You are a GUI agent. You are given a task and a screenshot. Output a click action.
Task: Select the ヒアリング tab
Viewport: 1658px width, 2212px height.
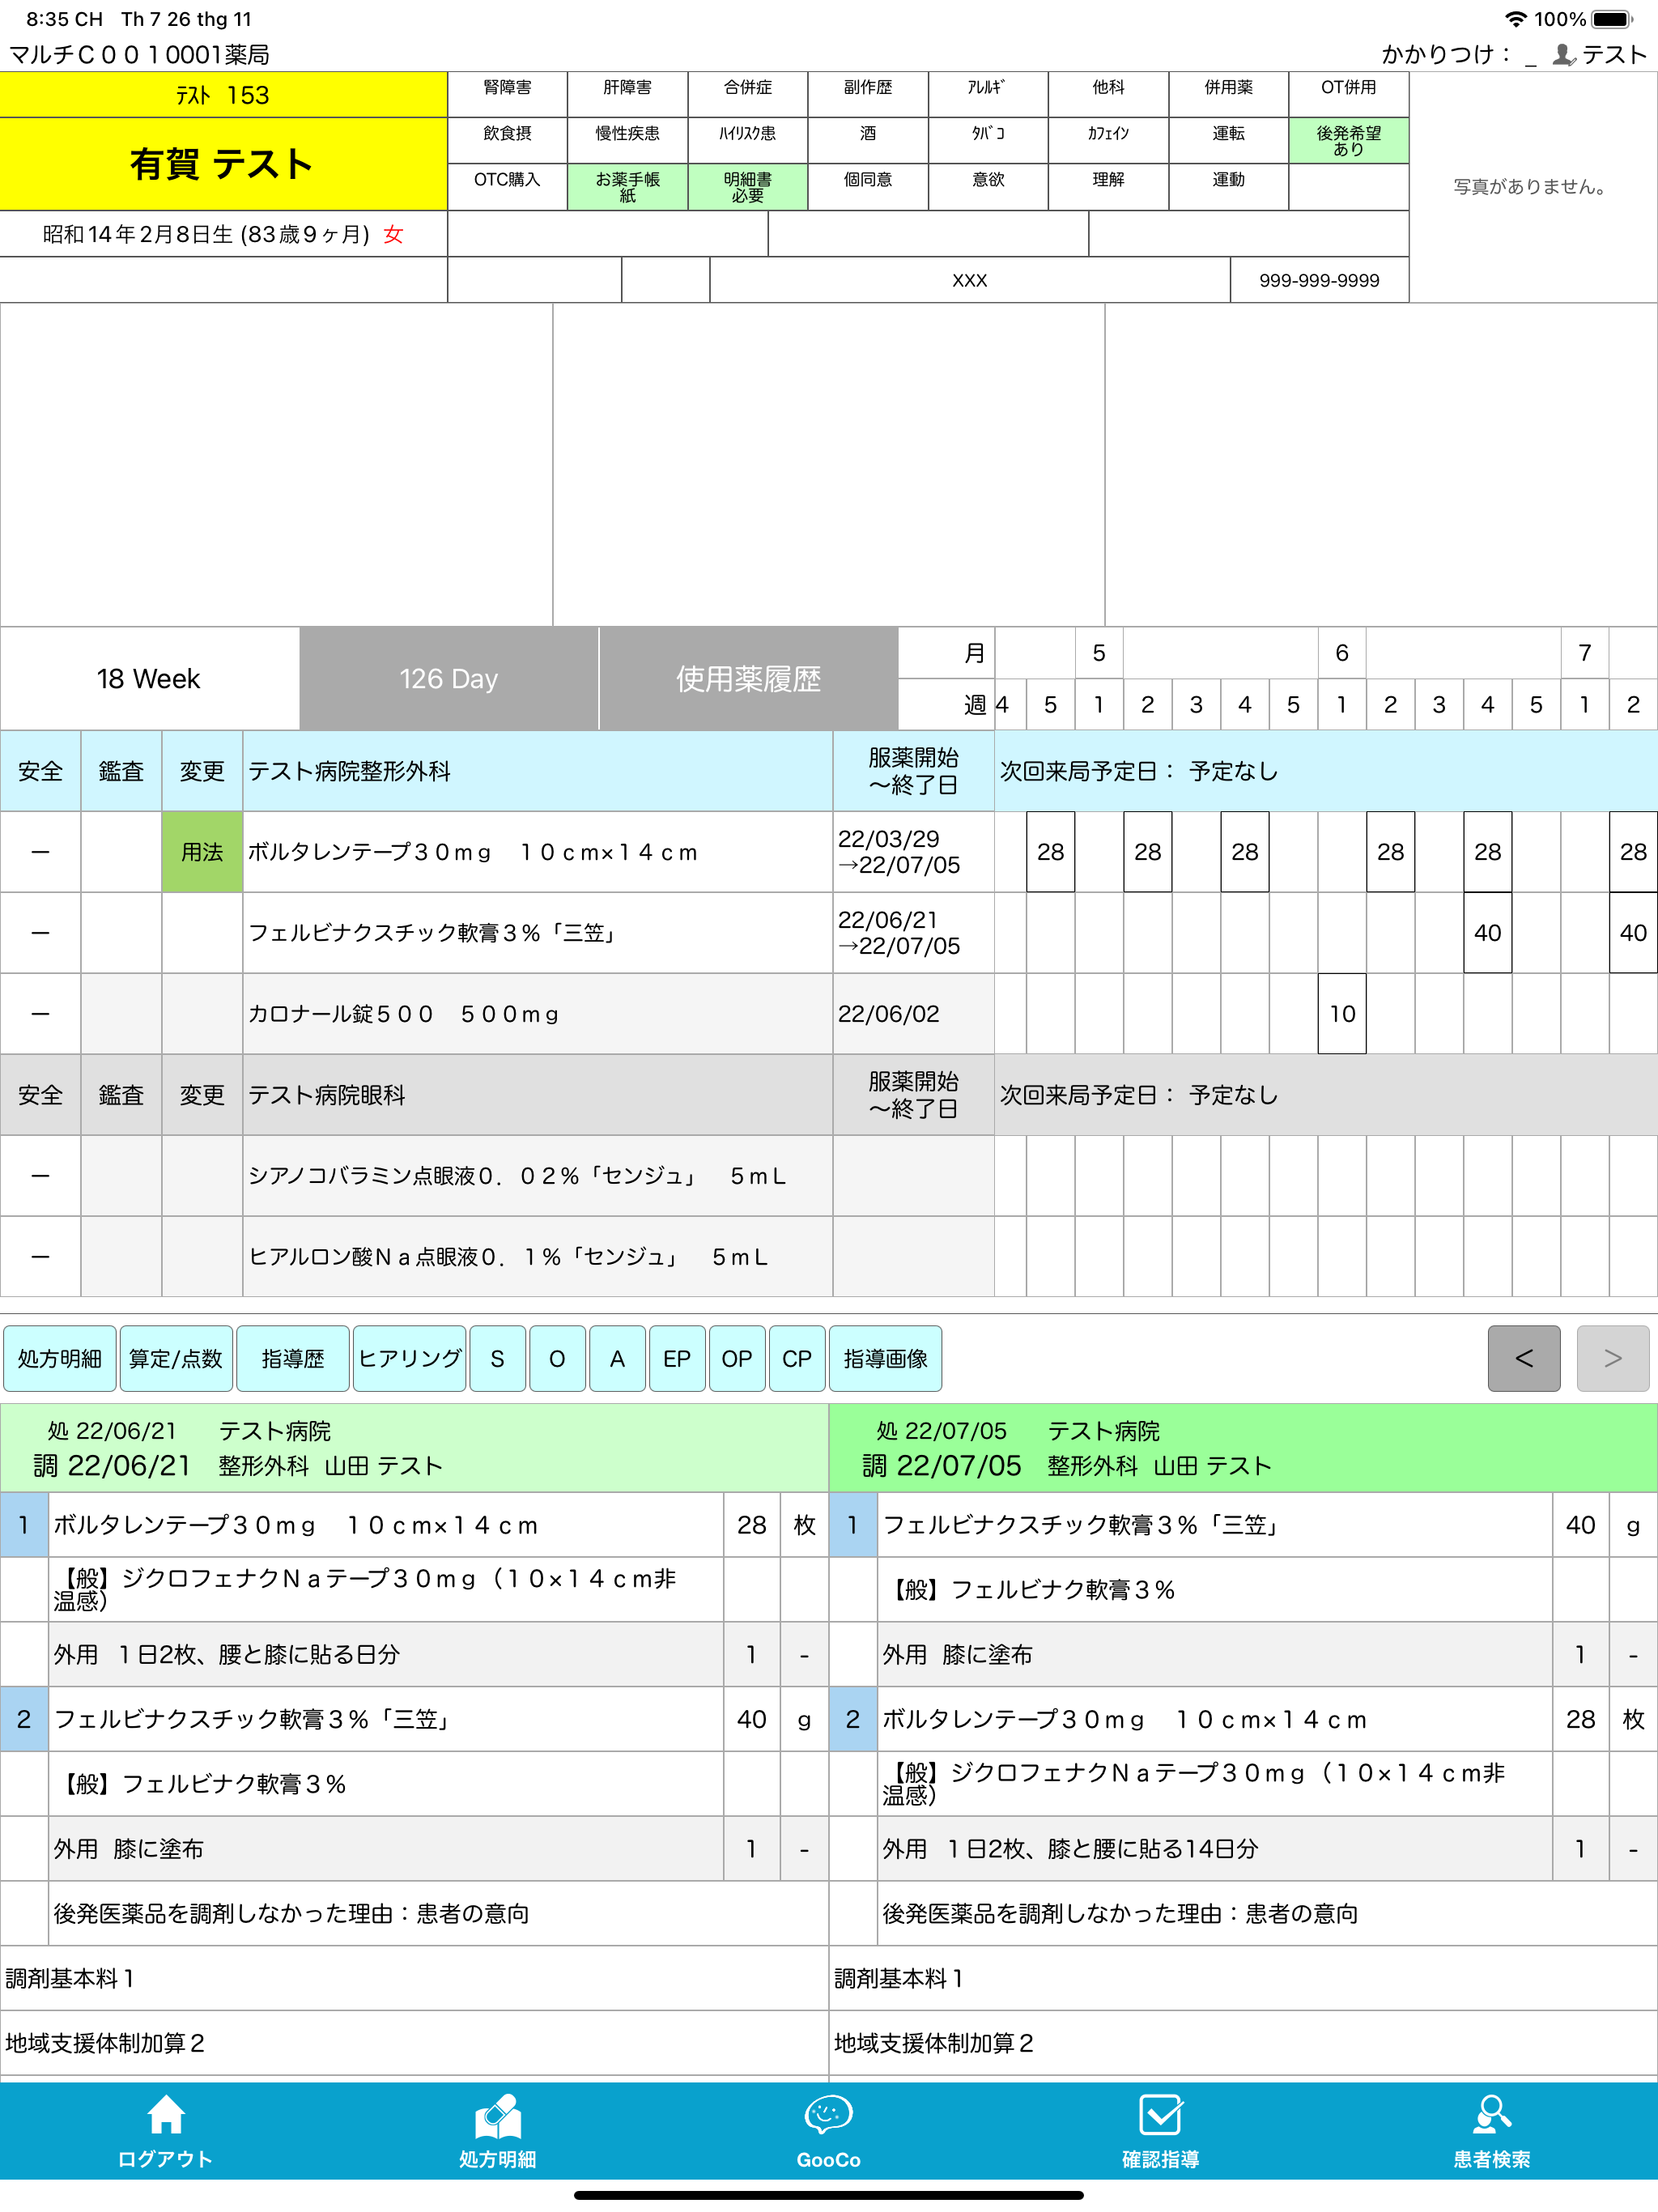[x=410, y=1358]
